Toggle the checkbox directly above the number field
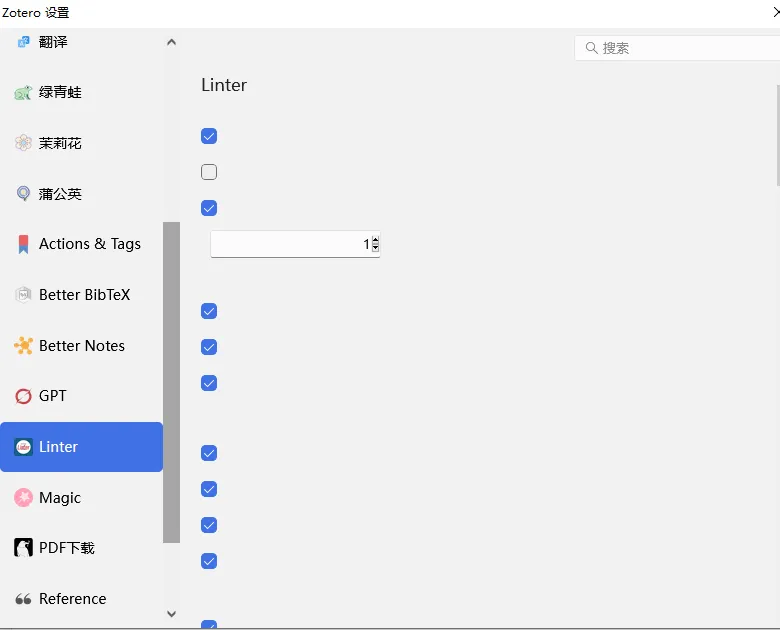Image resolution: width=780 pixels, height=630 pixels. [x=209, y=208]
